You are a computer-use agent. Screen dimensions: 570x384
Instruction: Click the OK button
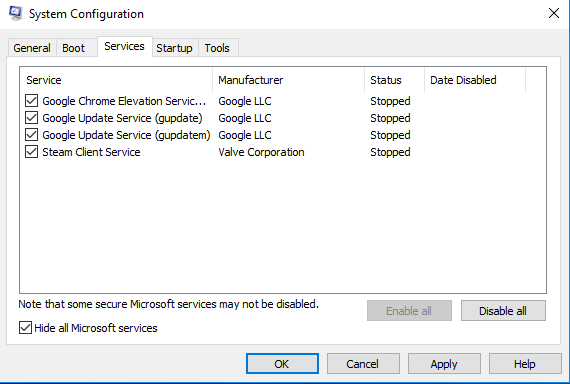point(282,364)
